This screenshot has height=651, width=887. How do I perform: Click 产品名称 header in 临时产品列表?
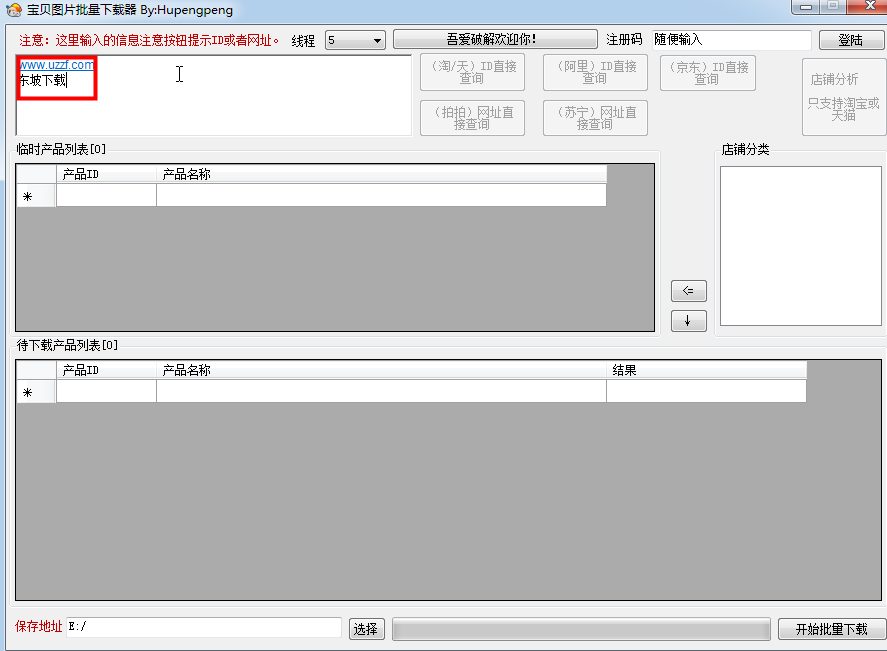coord(381,174)
